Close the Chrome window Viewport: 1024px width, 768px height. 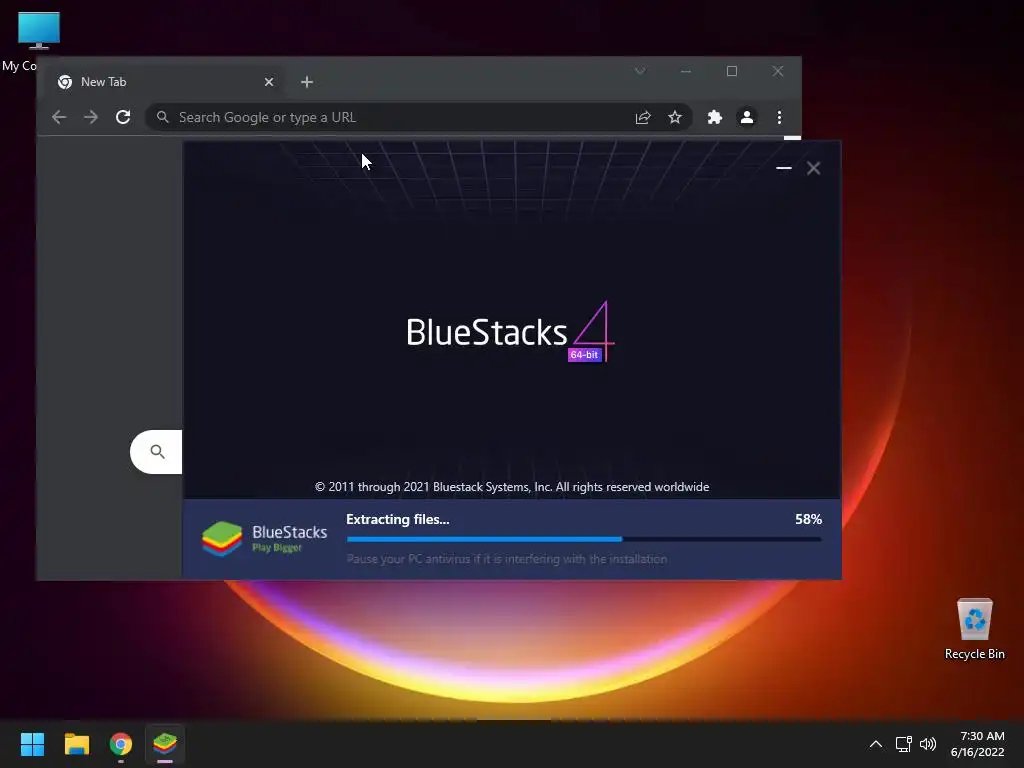point(777,71)
